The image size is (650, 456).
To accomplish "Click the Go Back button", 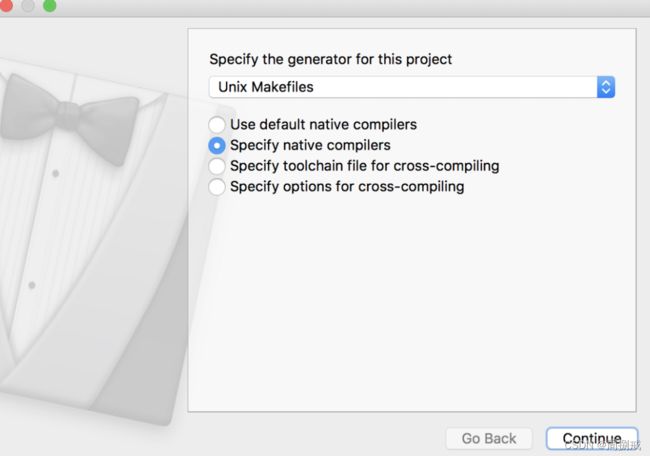I will 489,438.
